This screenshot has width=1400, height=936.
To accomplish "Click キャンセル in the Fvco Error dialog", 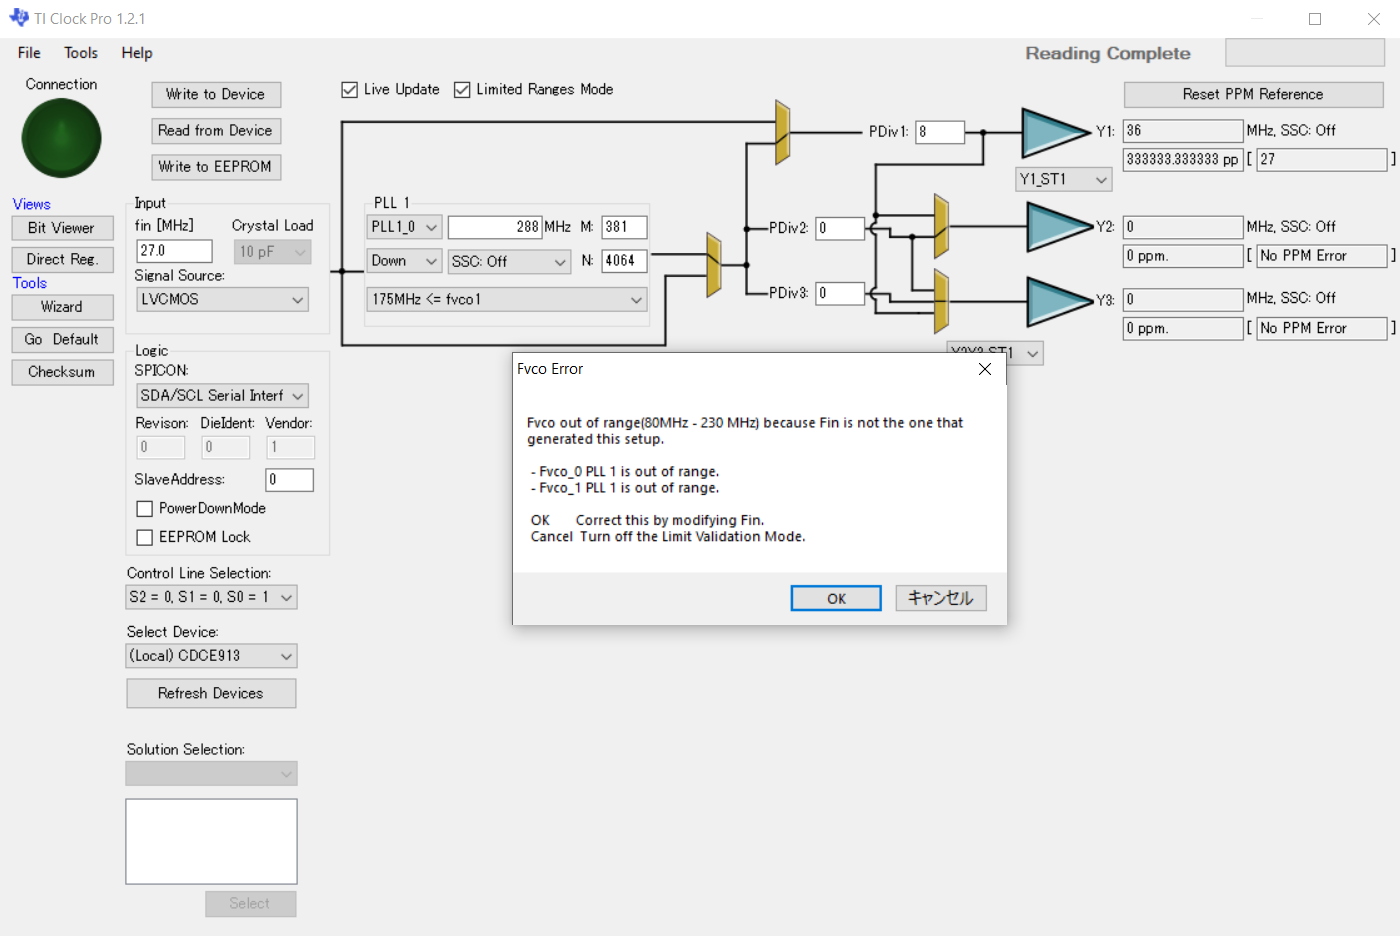I will [x=941, y=598].
